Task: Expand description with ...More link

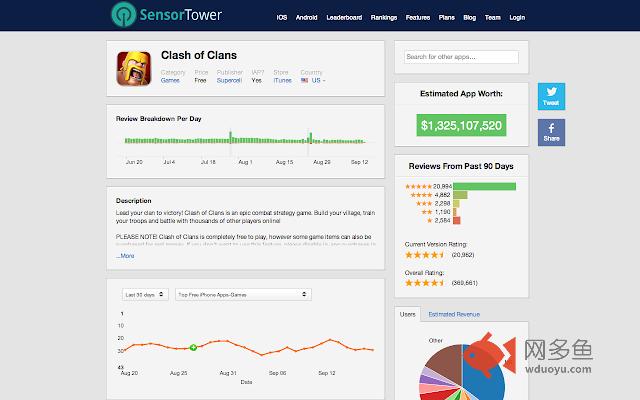Action: [125, 256]
